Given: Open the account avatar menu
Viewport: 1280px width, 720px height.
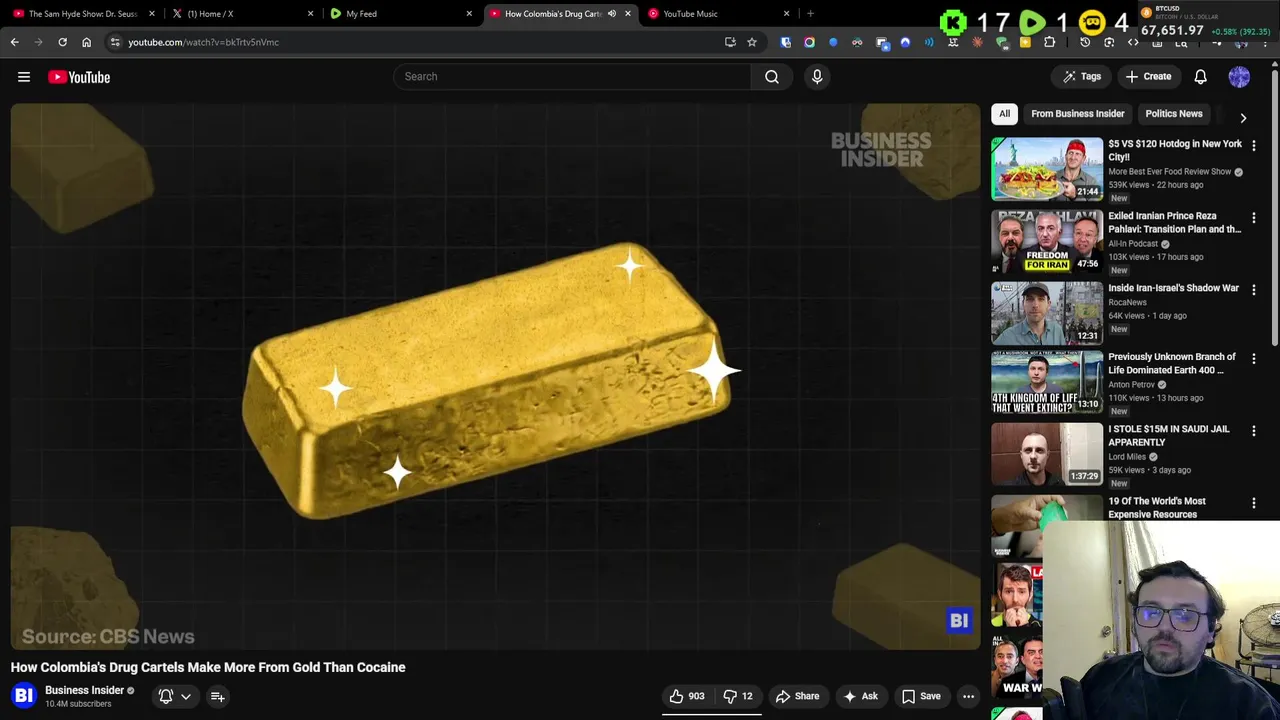Looking at the screenshot, I should [1239, 76].
